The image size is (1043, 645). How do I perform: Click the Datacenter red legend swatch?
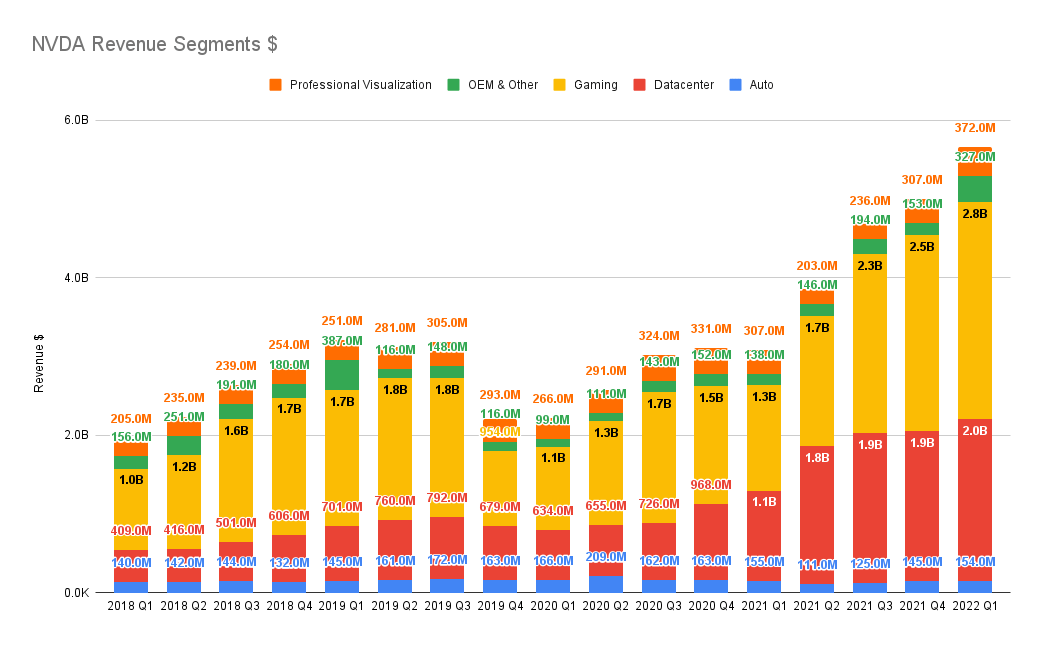pos(640,84)
